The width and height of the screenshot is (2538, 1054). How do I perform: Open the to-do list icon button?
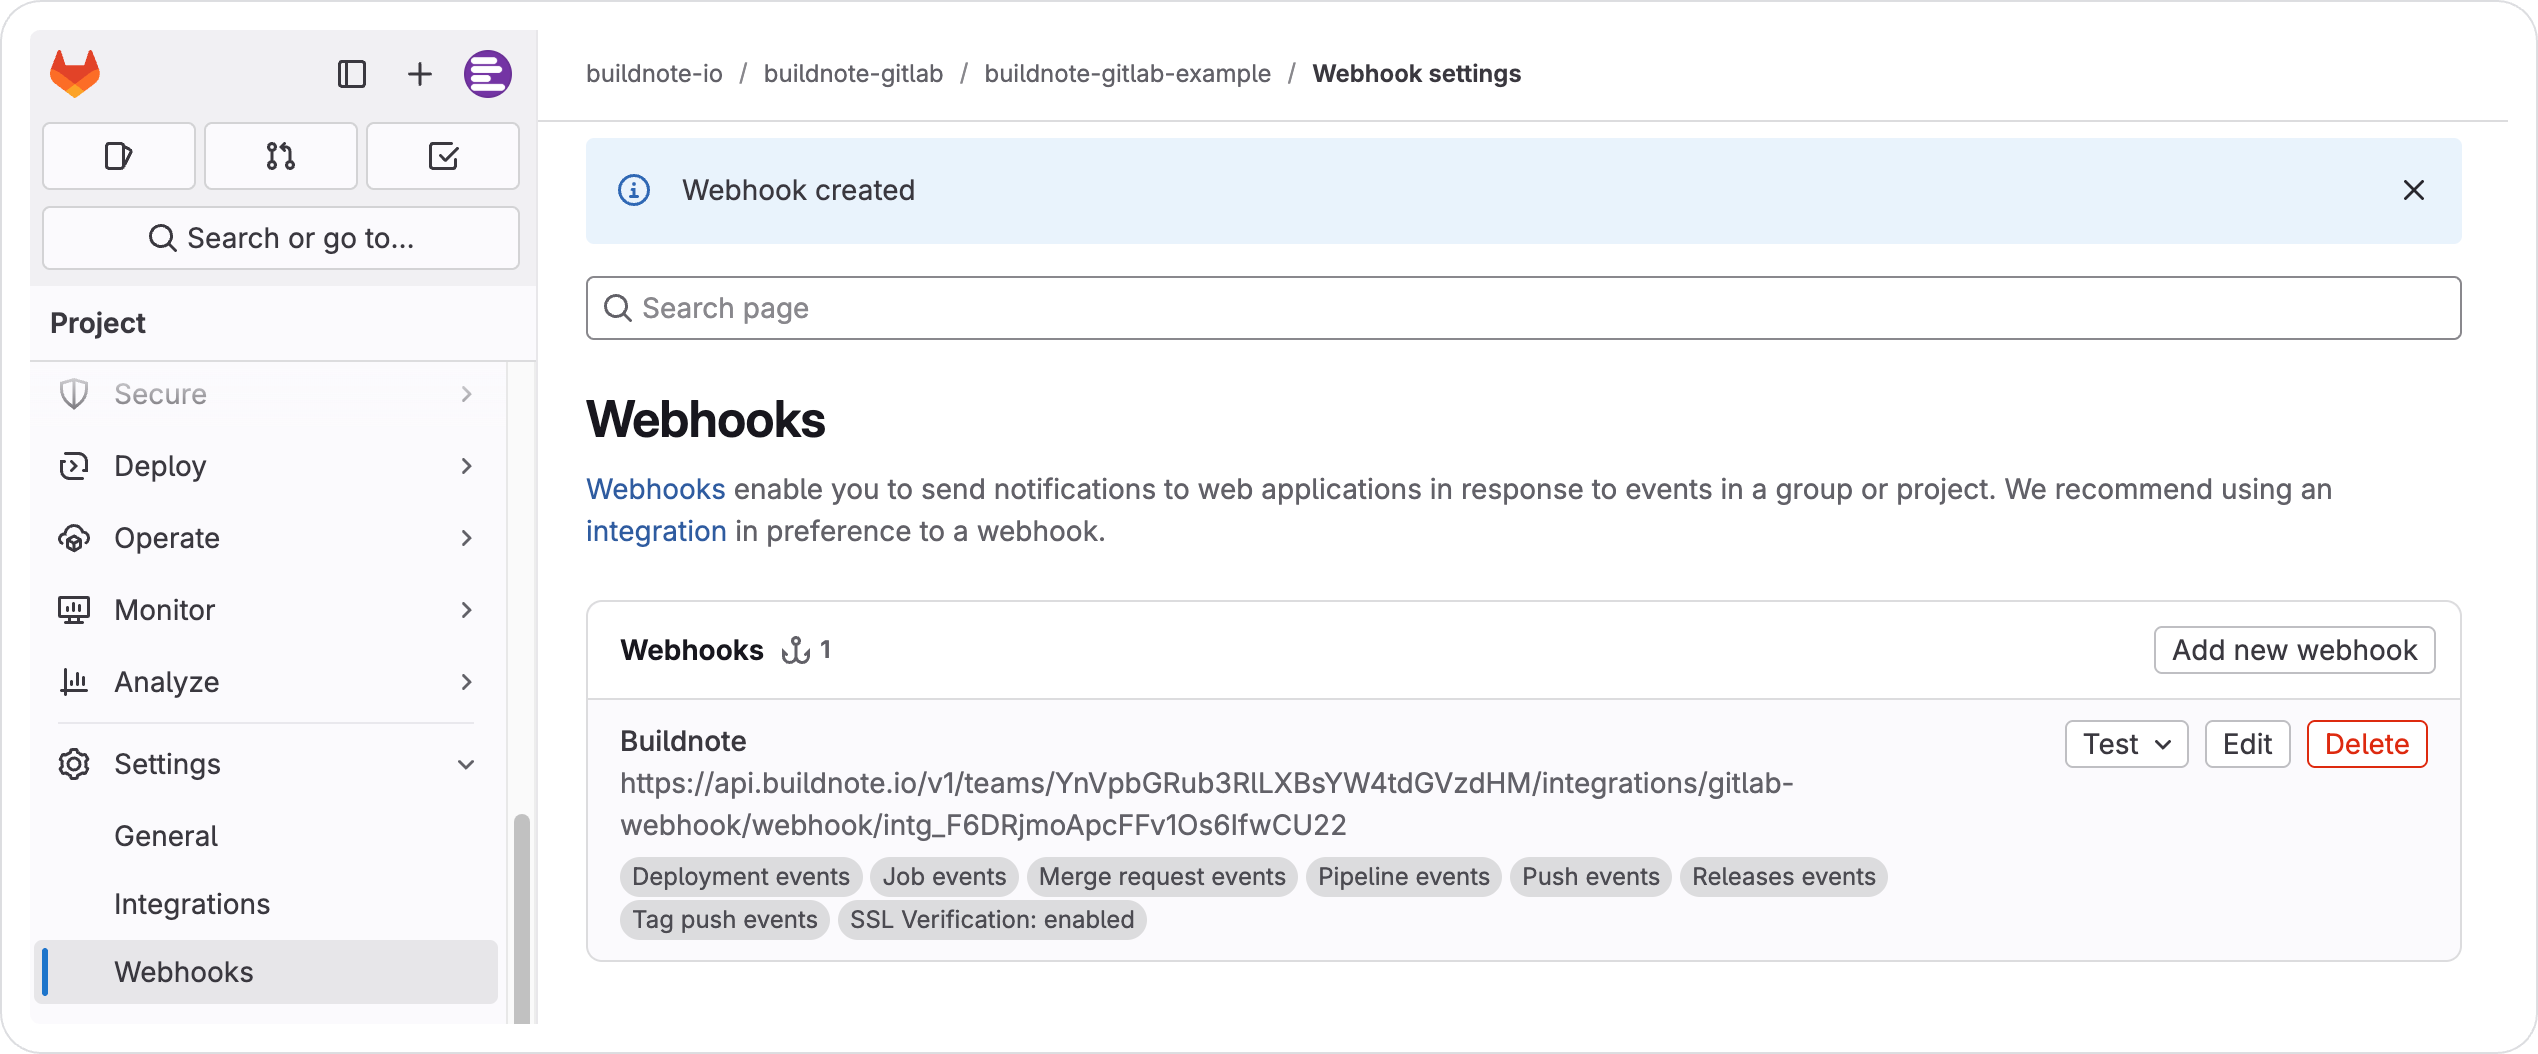443,156
